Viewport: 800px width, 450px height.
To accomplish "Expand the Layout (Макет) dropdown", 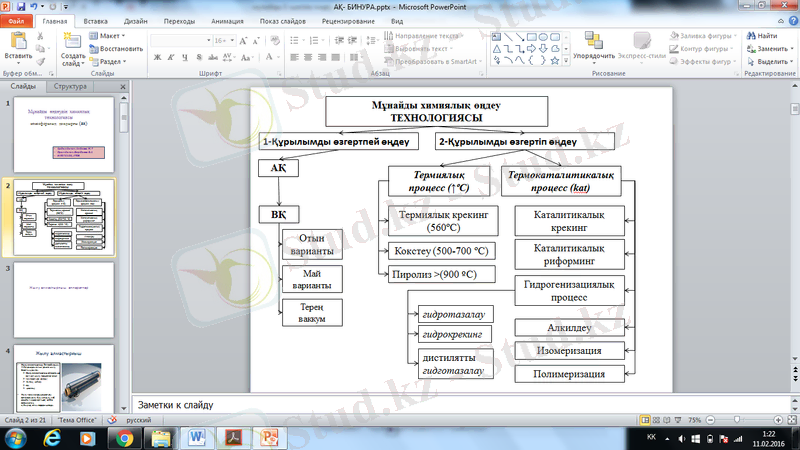I will [112, 35].
